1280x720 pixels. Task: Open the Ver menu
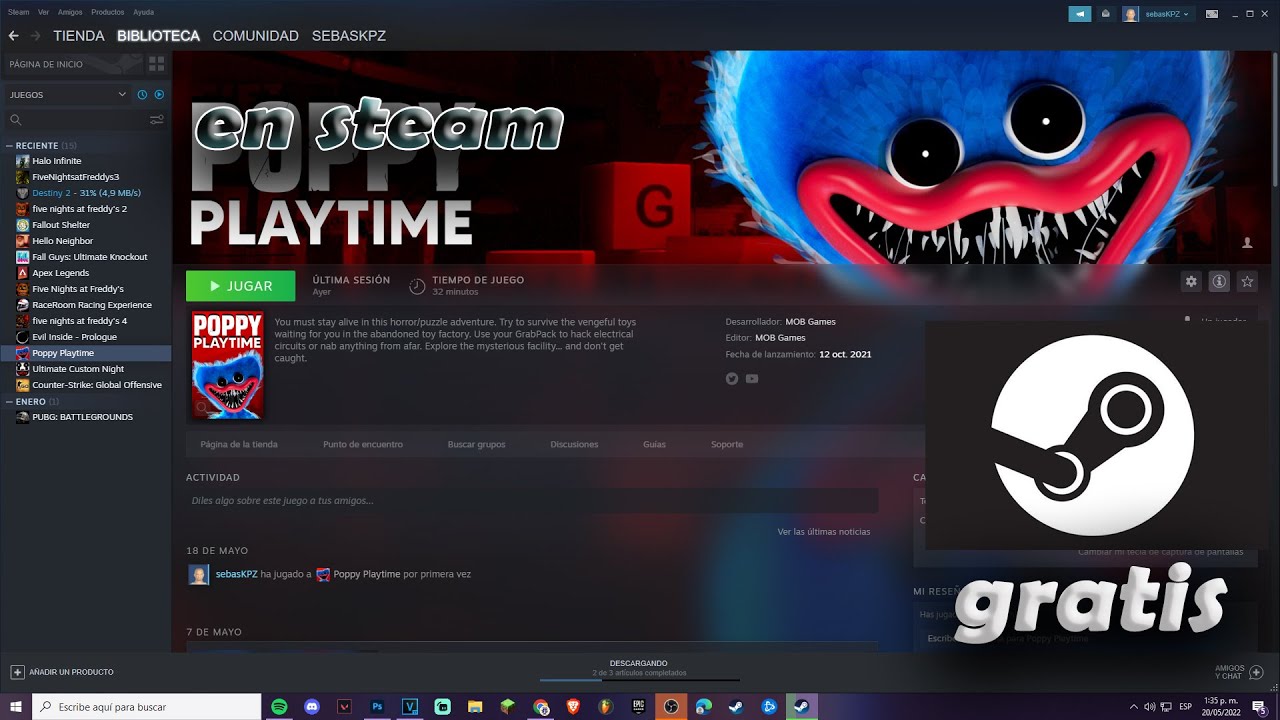[43, 12]
